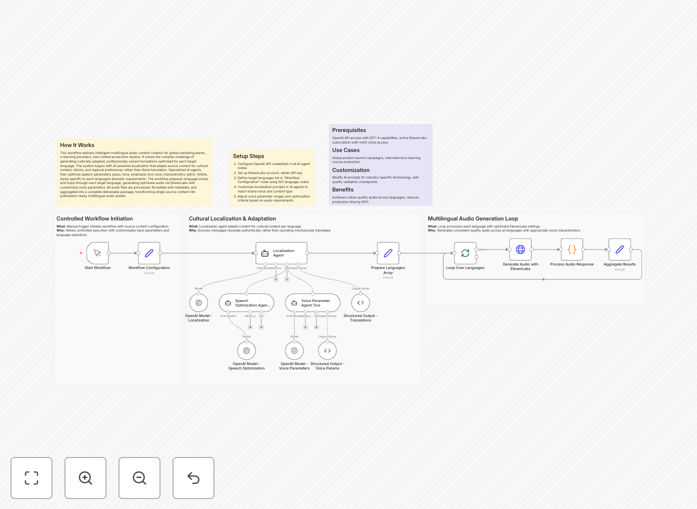Select OpenAI Model - Localization node
Screen dimensions: 697x509
pyautogui.click(x=198, y=303)
